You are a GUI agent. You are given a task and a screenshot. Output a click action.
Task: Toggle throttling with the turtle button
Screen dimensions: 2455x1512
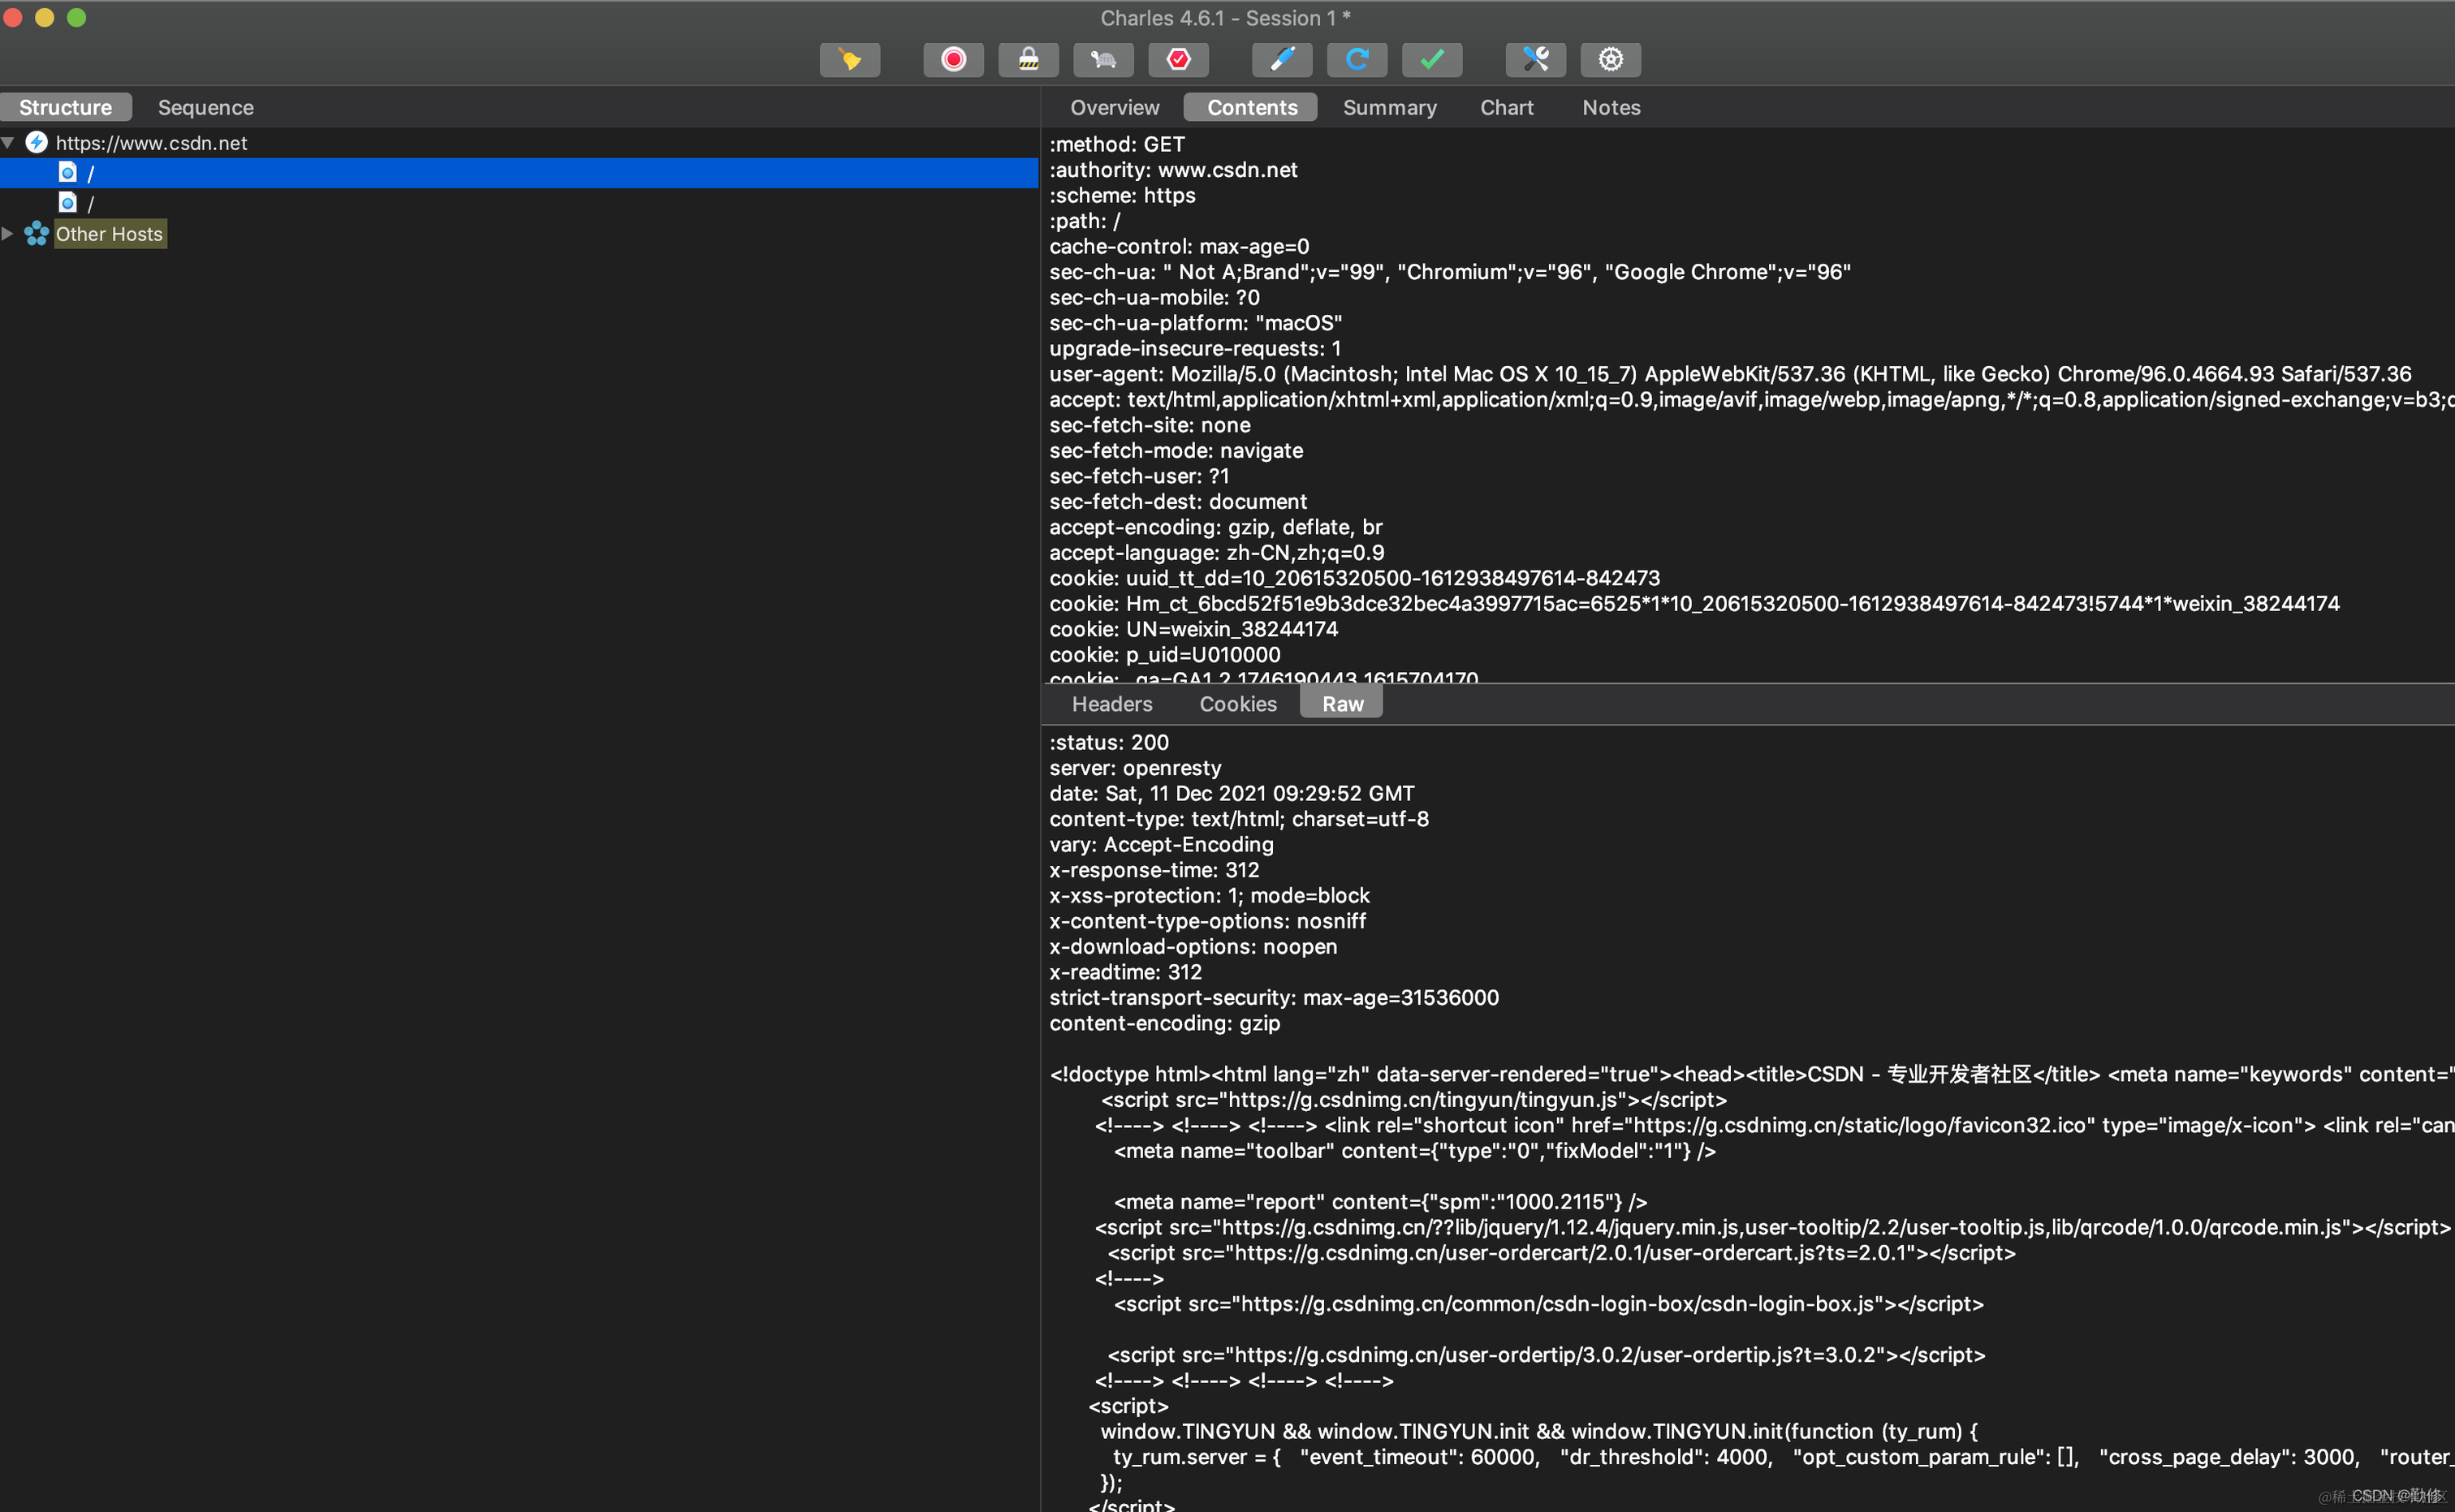pos(1103,60)
